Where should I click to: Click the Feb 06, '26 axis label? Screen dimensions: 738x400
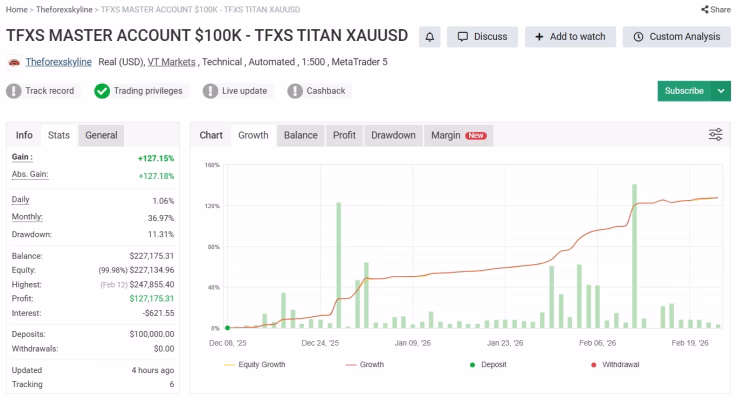[597, 343]
